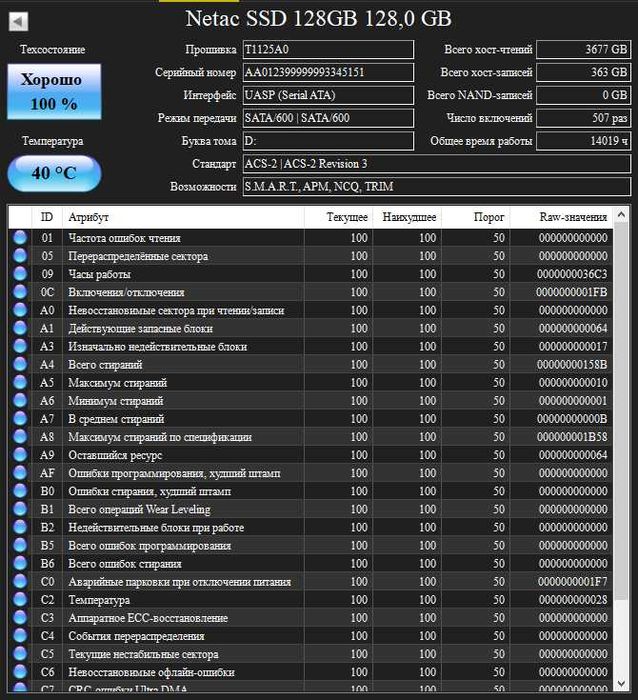The image size is (638, 700).
Task: Click power-on count value 507 раз
Action: [x=583, y=118]
